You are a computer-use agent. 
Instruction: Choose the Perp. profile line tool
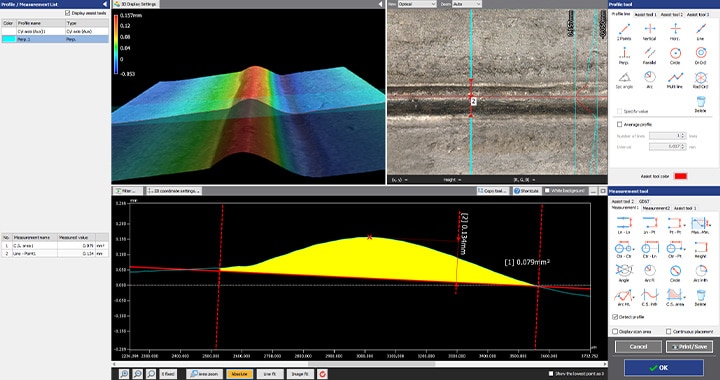click(624, 55)
